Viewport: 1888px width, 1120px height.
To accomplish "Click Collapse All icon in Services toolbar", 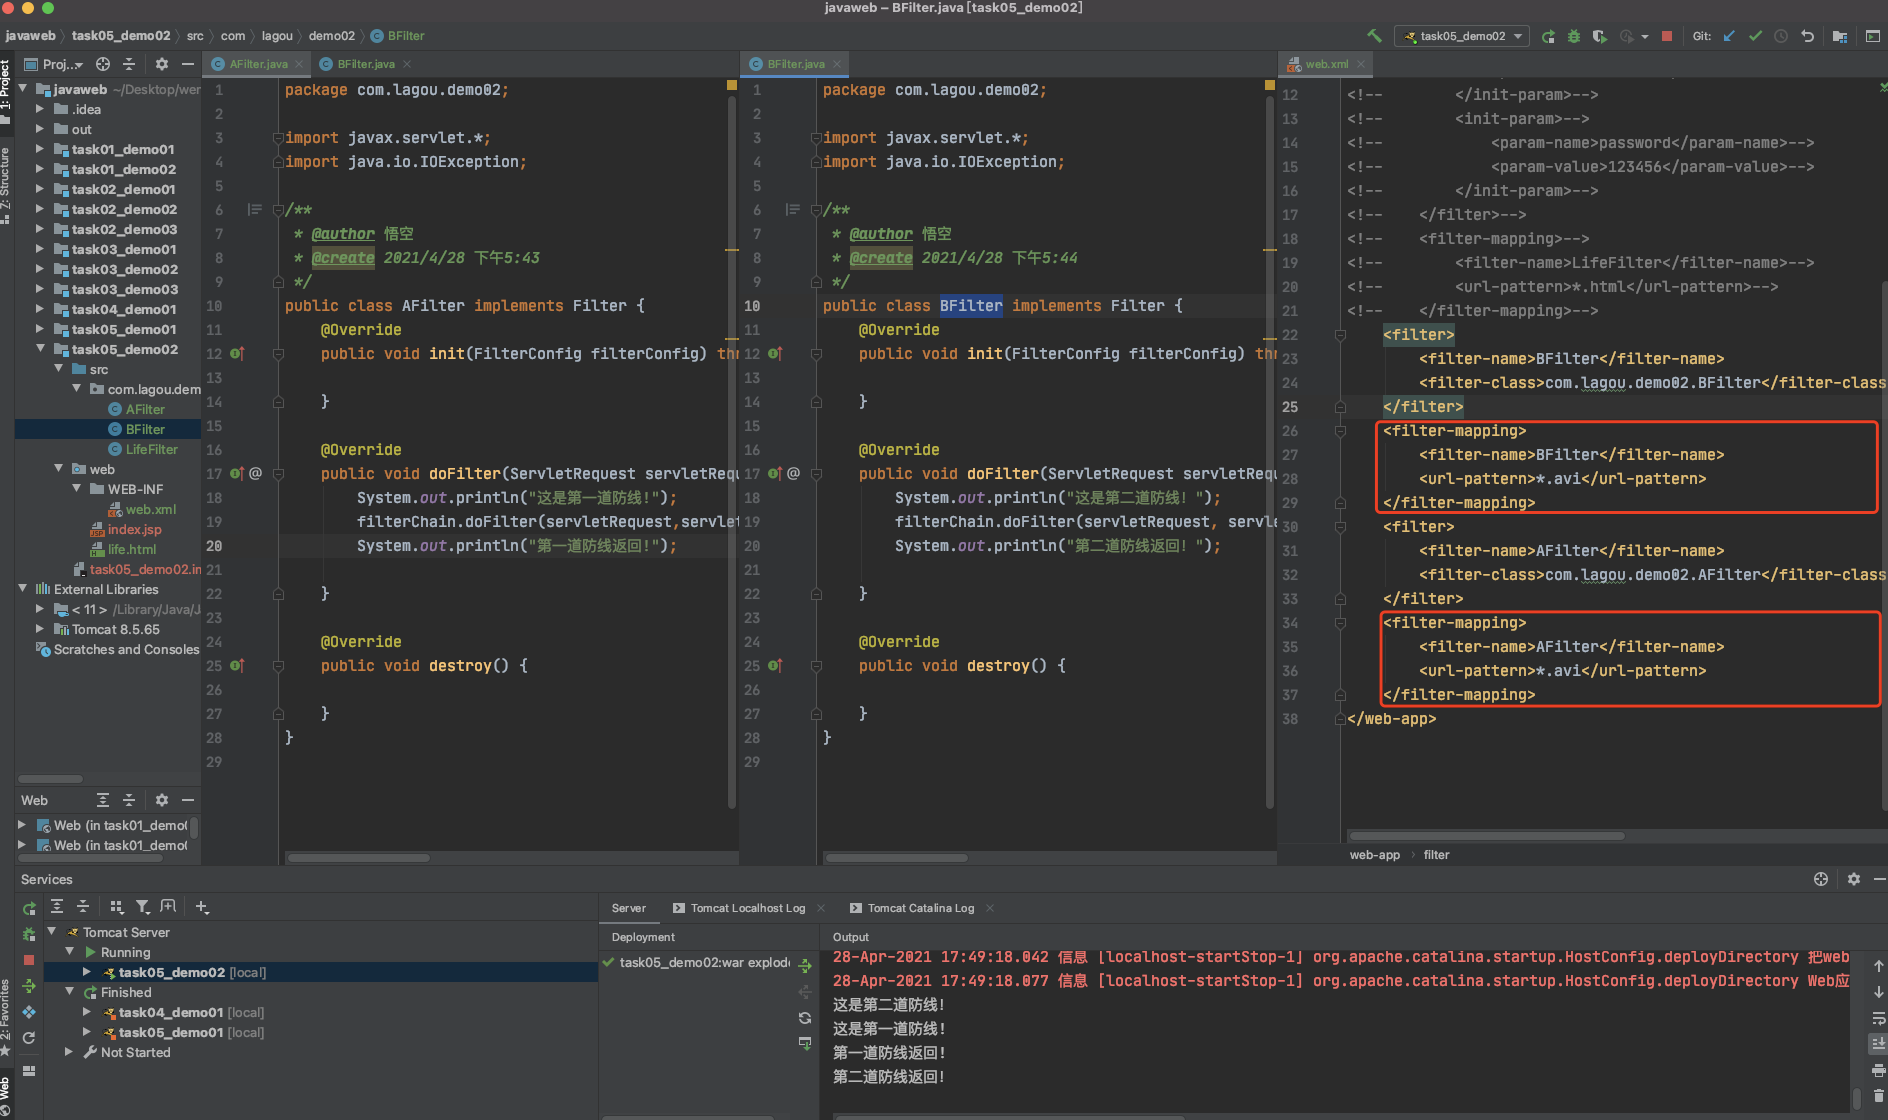I will 83,907.
